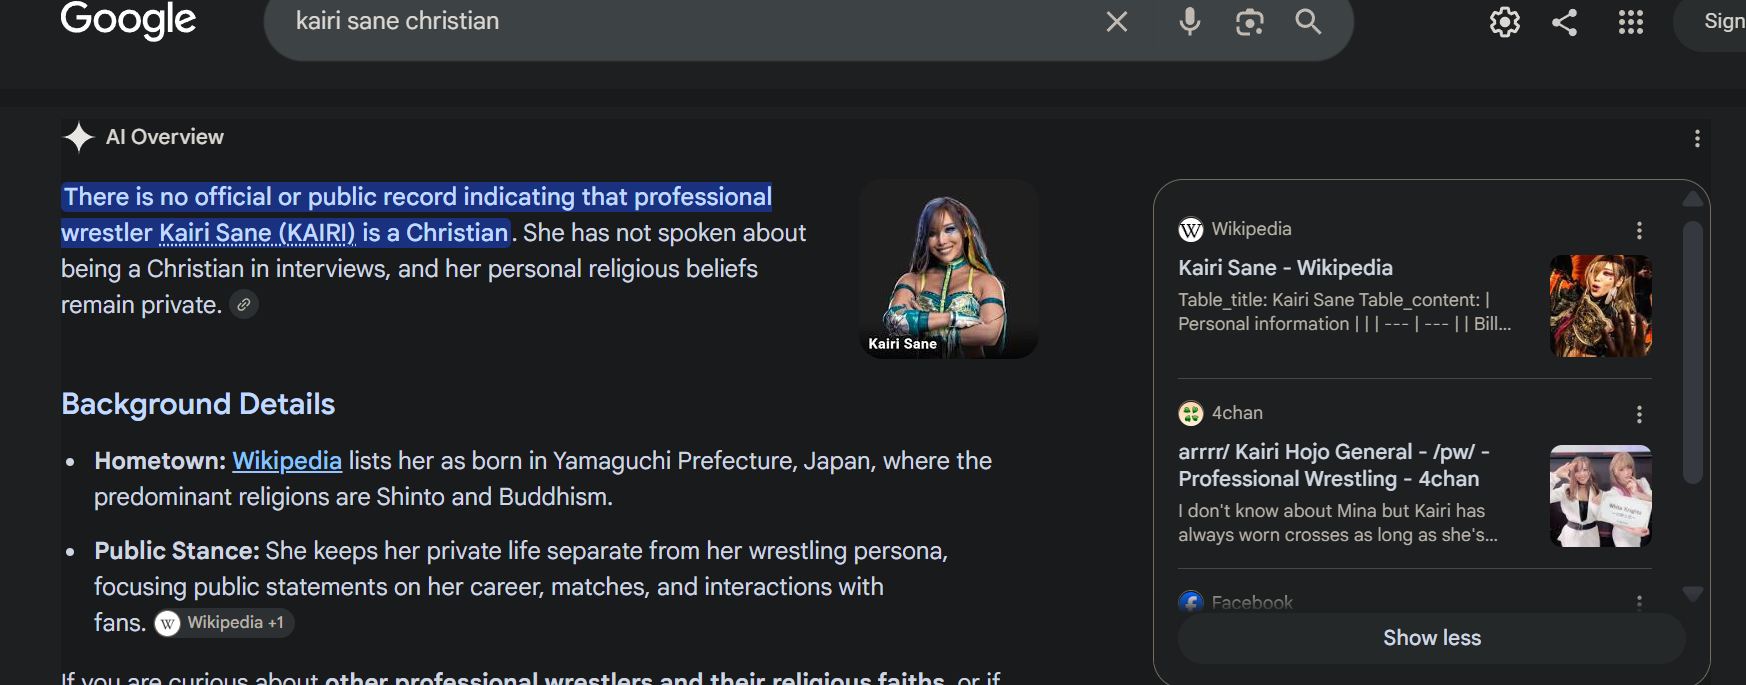Click the sources panel scrollbar
The height and width of the screenshot is (685, 1746).
[1693, 353]
